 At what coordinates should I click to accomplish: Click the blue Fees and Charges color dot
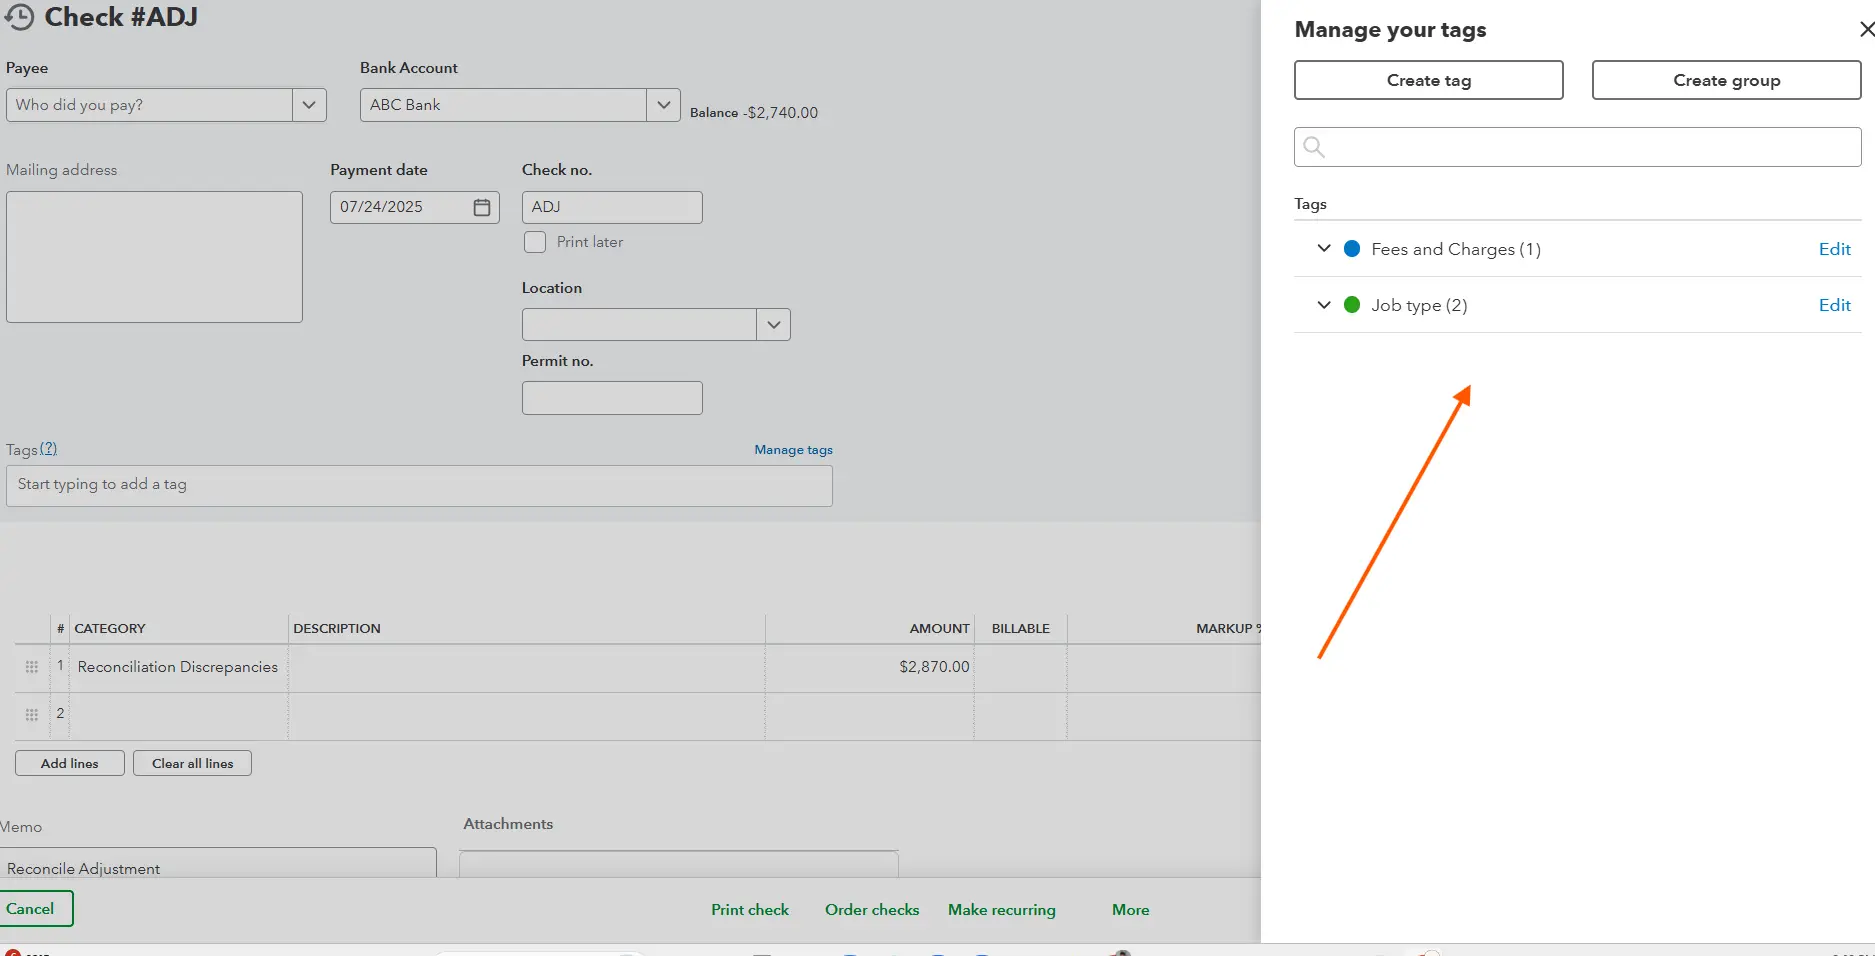1352,249
